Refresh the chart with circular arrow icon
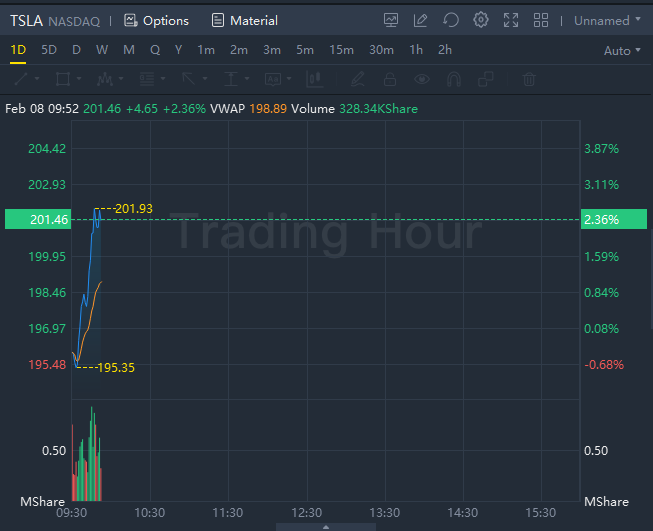The width and height of the screenshot is (653, 531). (x=451, y=20)
